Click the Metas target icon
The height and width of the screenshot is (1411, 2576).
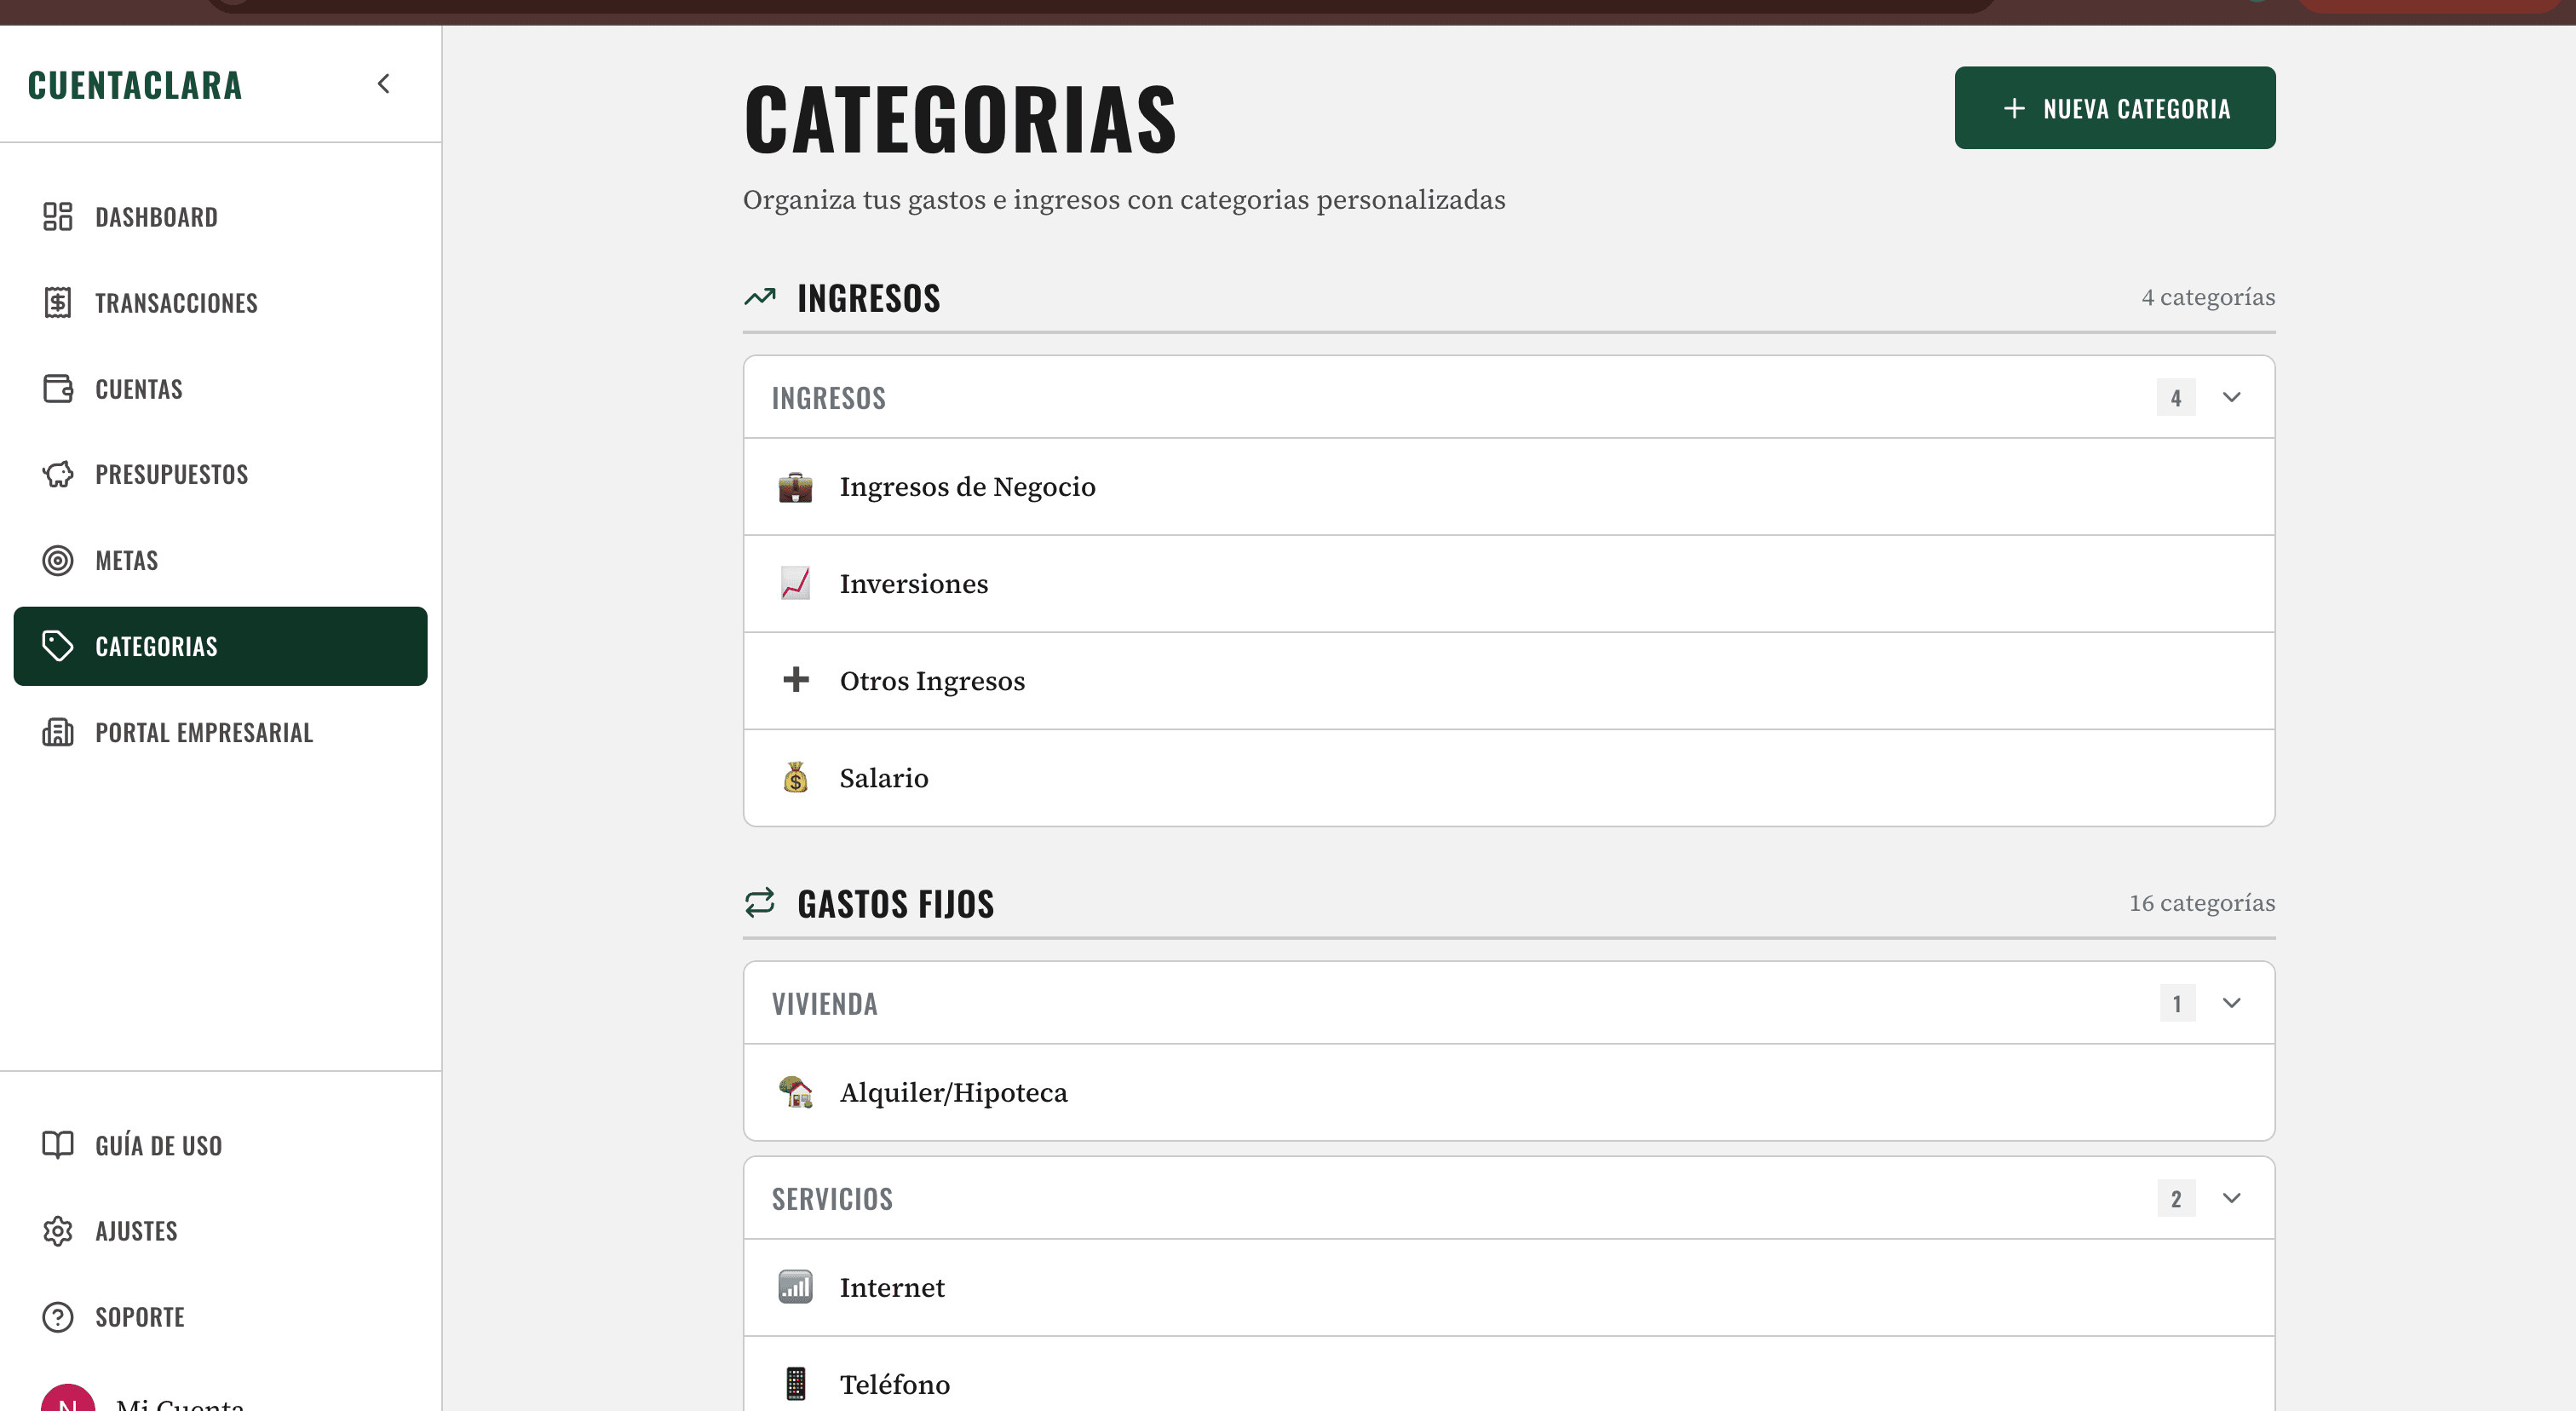pos(58,560)
